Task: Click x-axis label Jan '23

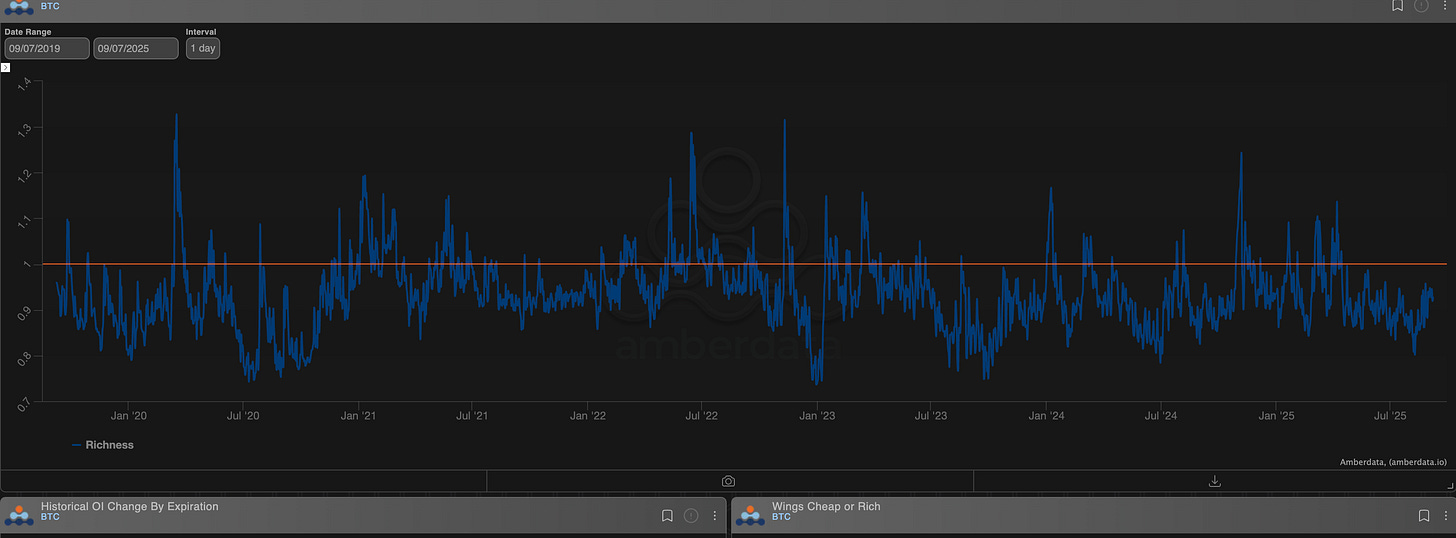Action: [817, 415]
